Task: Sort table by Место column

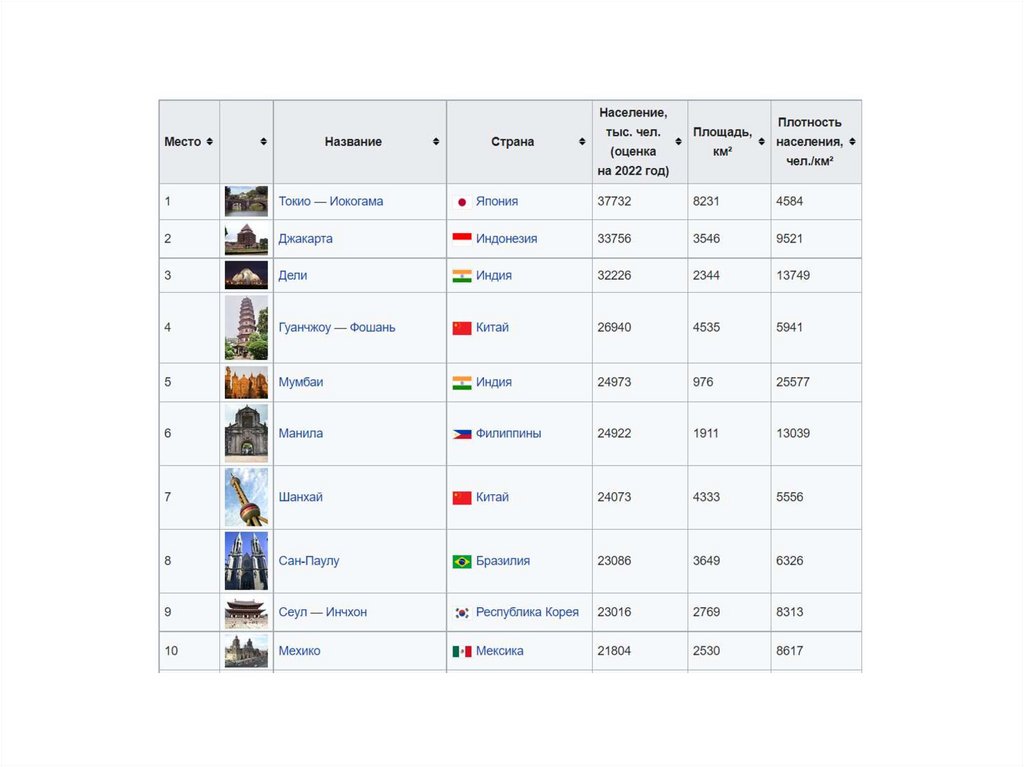Action: pyautogui.click(x=209, y=142)
